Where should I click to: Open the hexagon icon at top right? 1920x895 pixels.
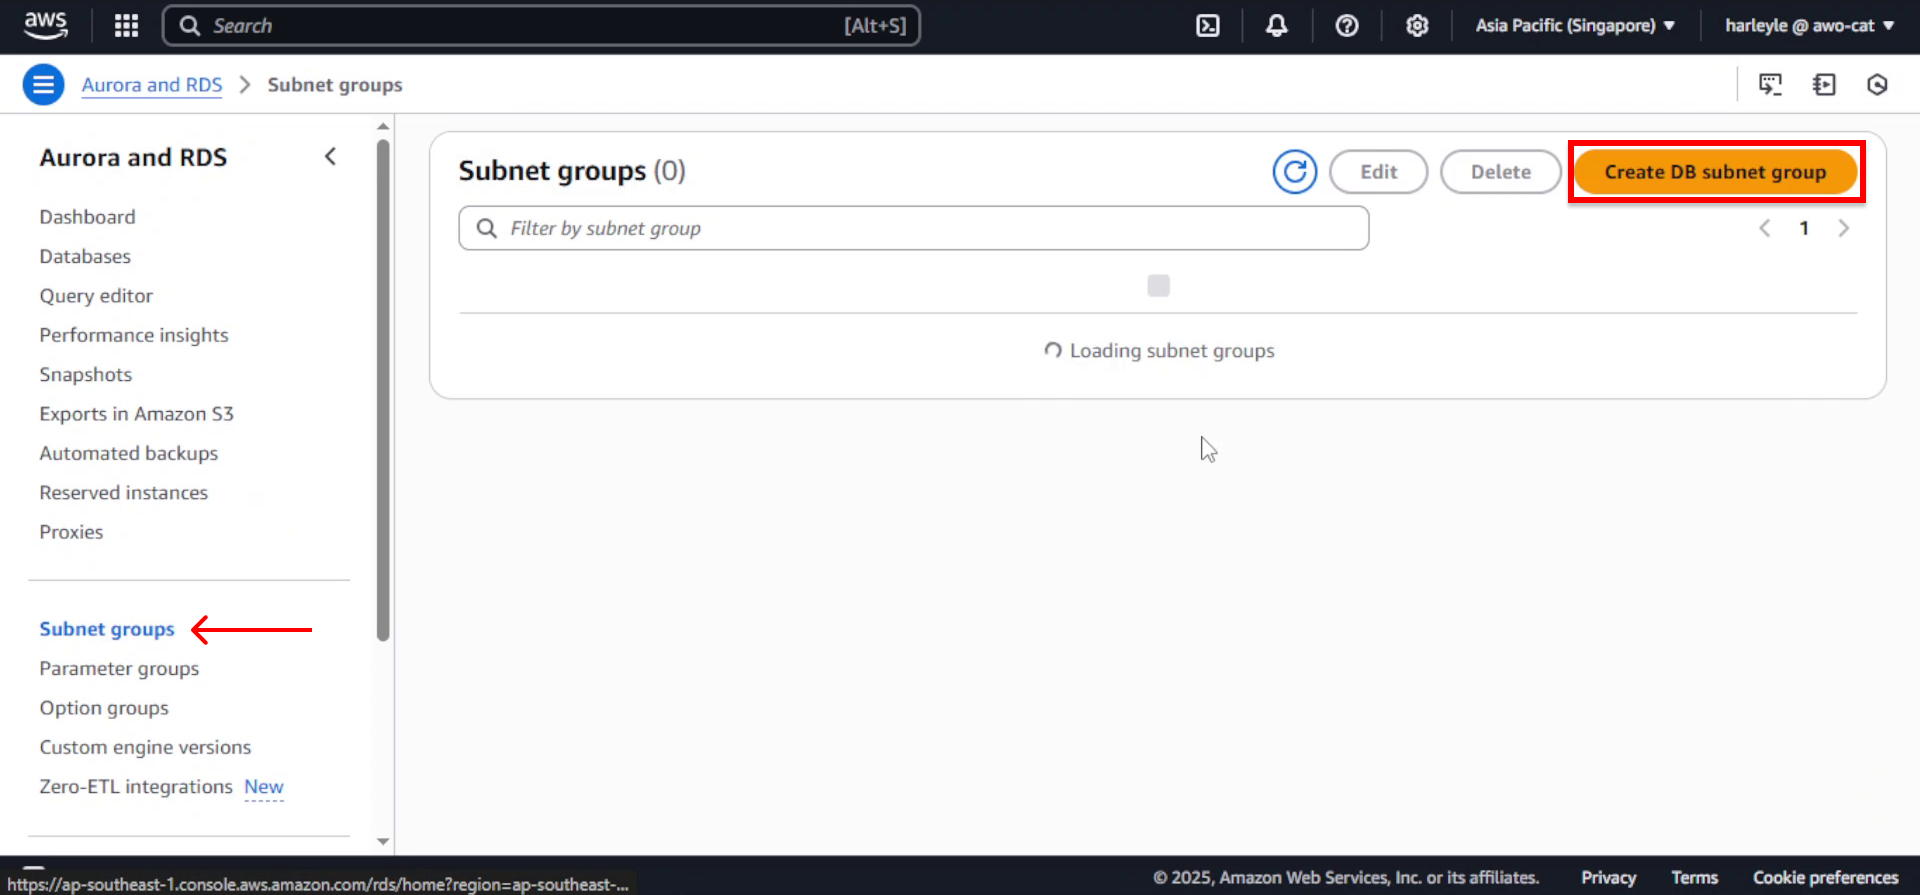click(1877, 85)
